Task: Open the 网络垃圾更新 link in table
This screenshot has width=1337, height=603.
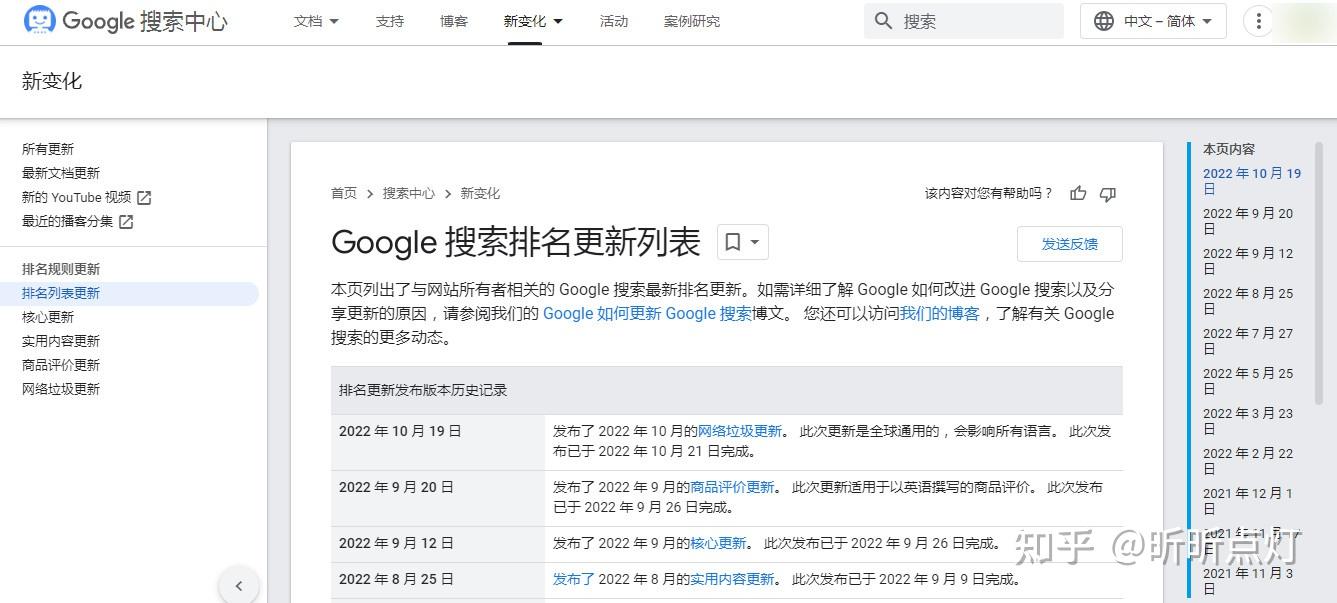Action: coord(740,432)
